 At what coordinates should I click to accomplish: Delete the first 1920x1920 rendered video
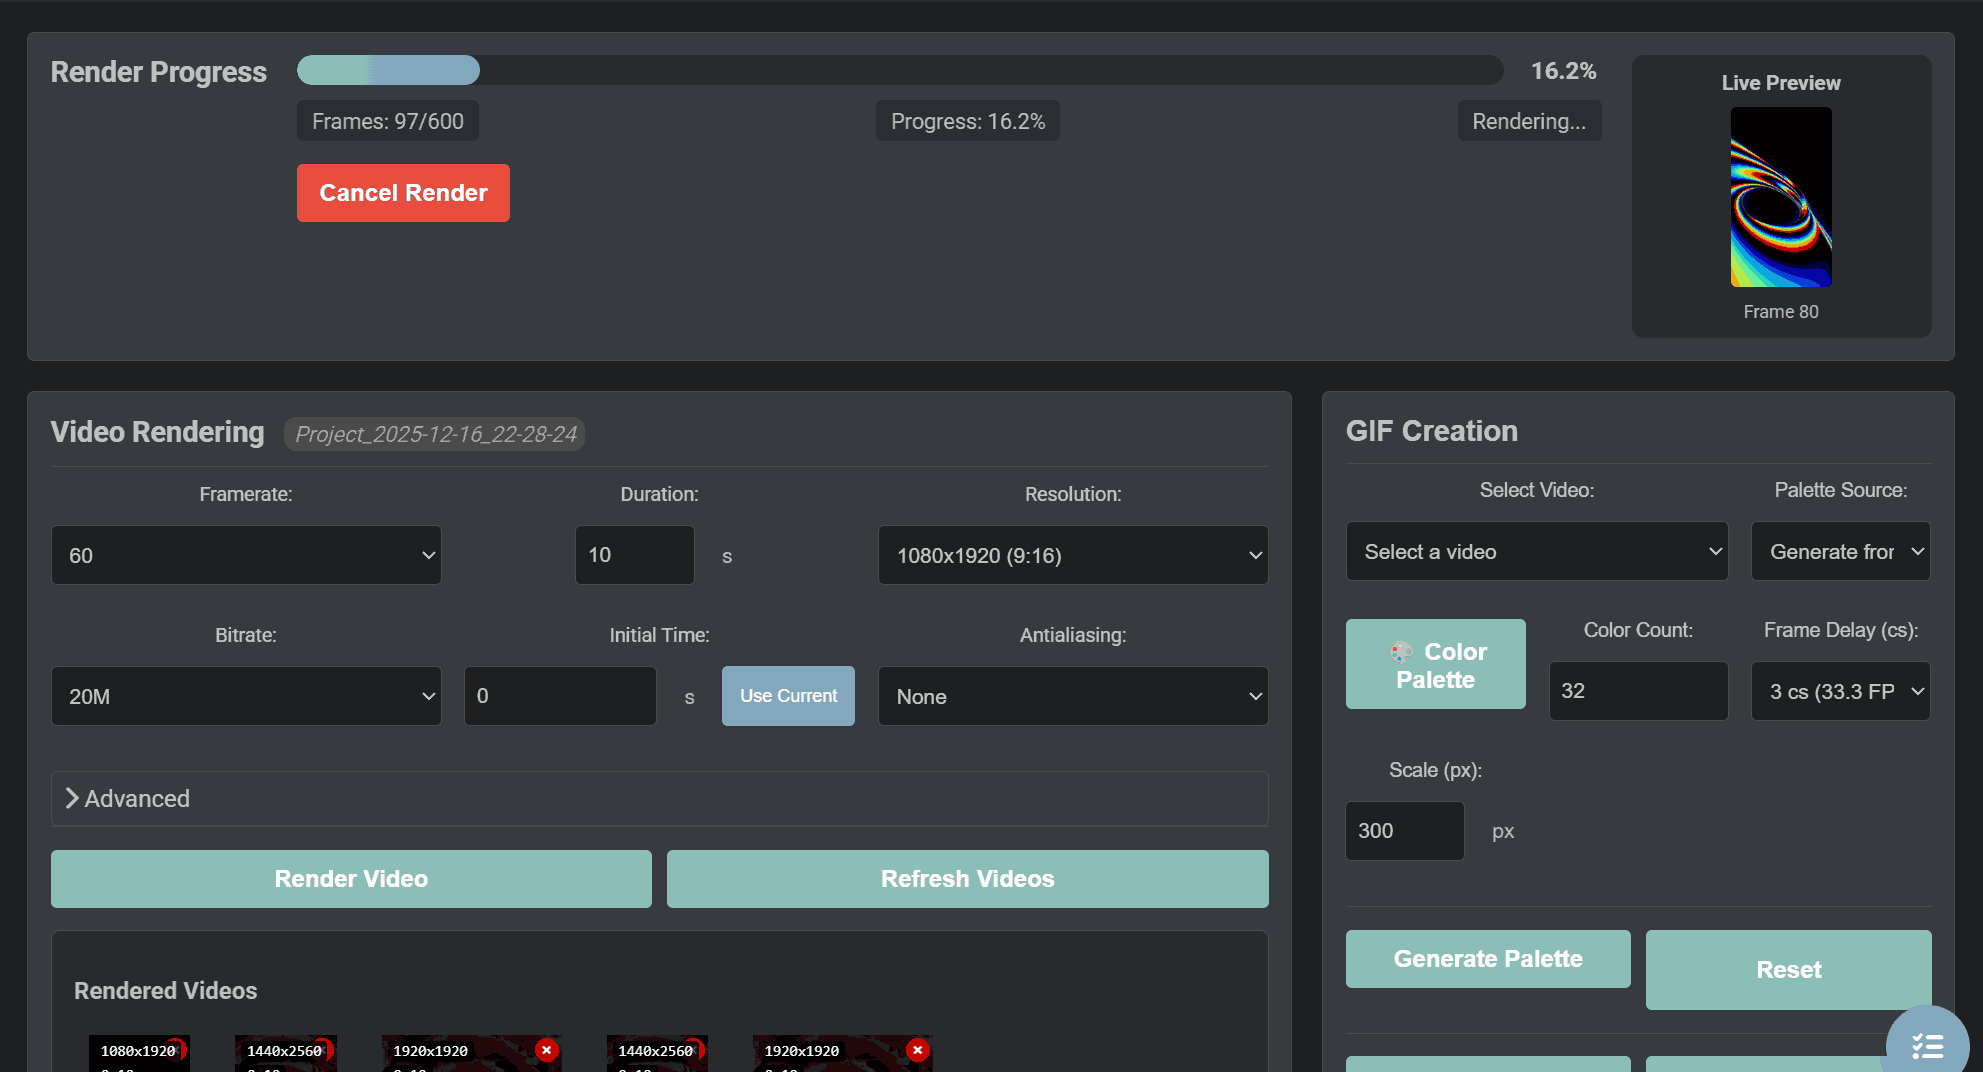[x=546, y=1050]
